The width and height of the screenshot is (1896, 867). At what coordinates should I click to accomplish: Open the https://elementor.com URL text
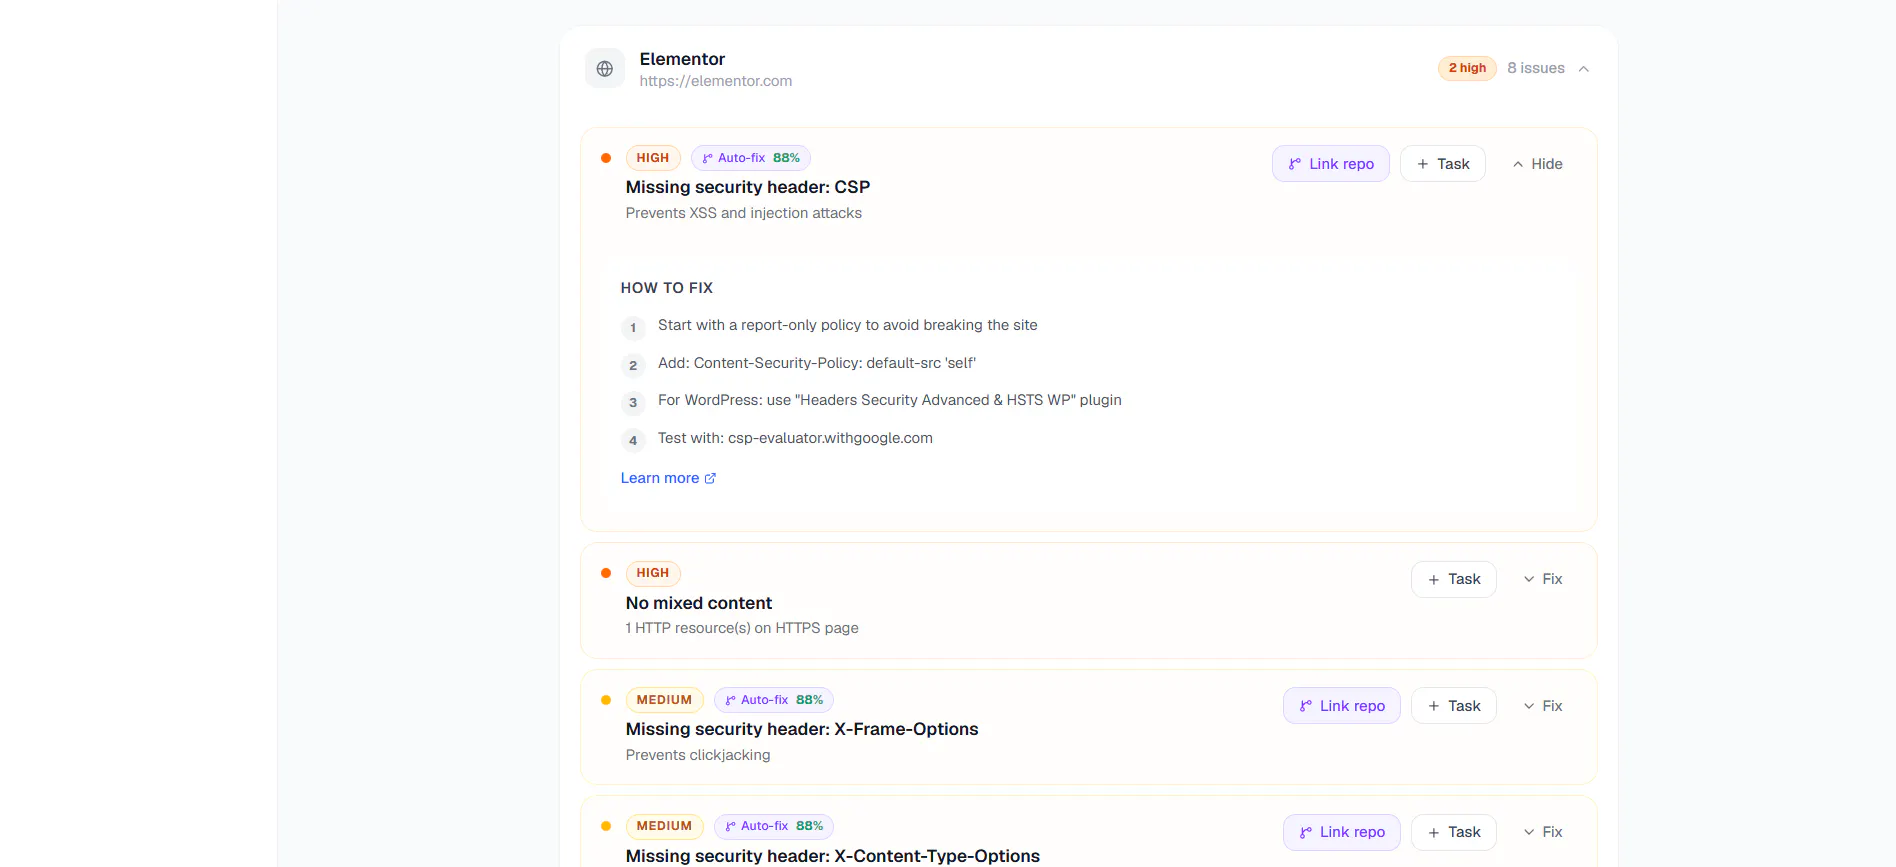(x=716, y=81)
